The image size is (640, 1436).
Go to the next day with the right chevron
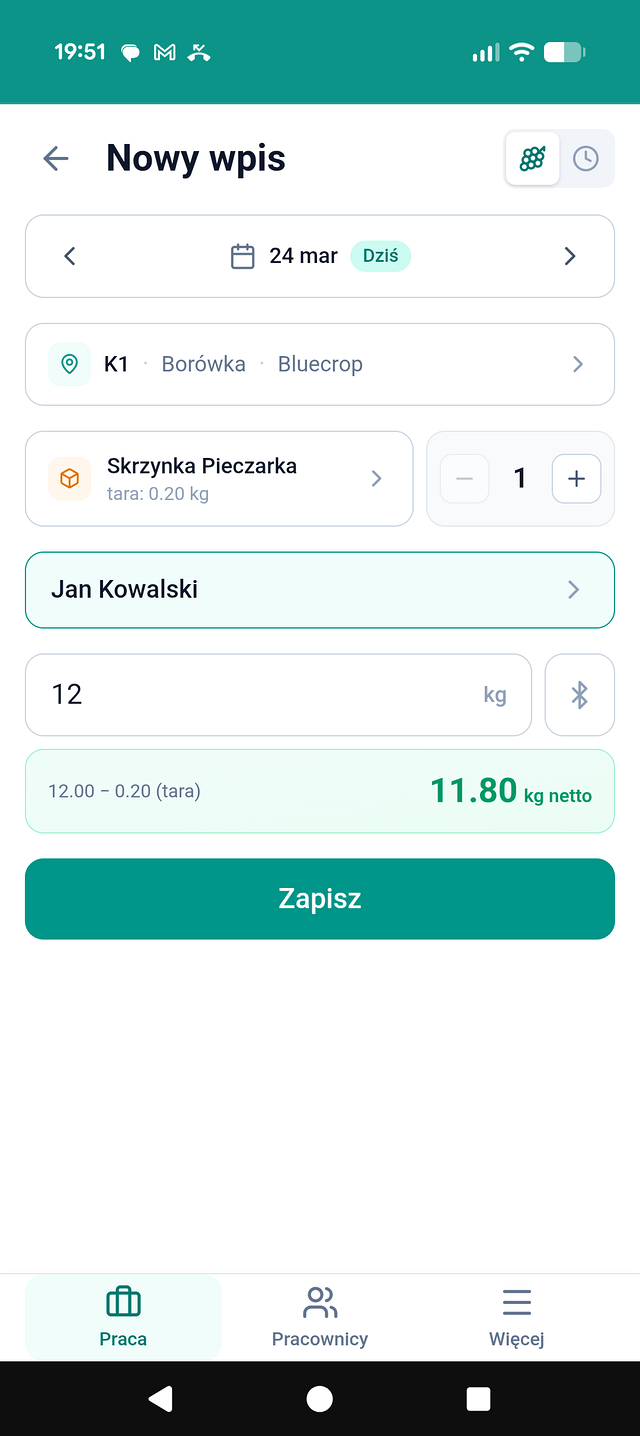(570, 256)
